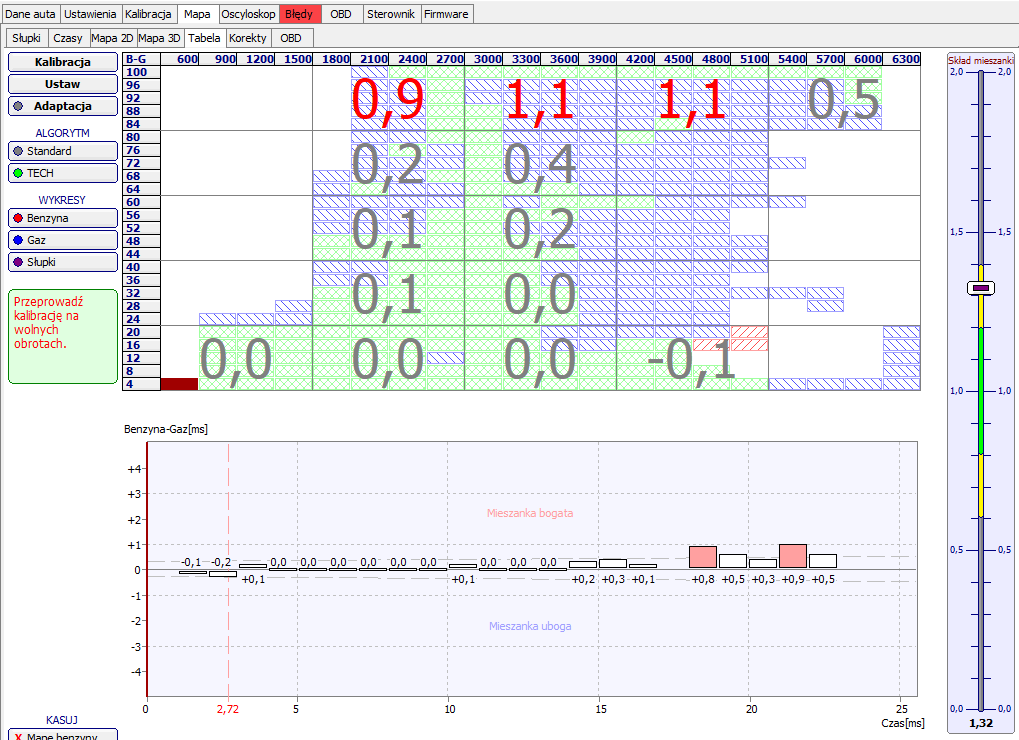1019x740 pixels.
Task: Click the pink +0,9 bar in the chart
Action: [x=793, y=557]
